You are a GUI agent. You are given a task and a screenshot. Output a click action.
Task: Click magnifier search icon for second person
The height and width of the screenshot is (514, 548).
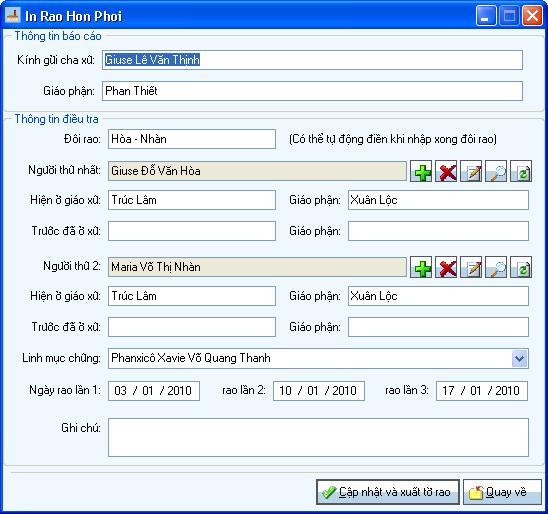(496, 267)
